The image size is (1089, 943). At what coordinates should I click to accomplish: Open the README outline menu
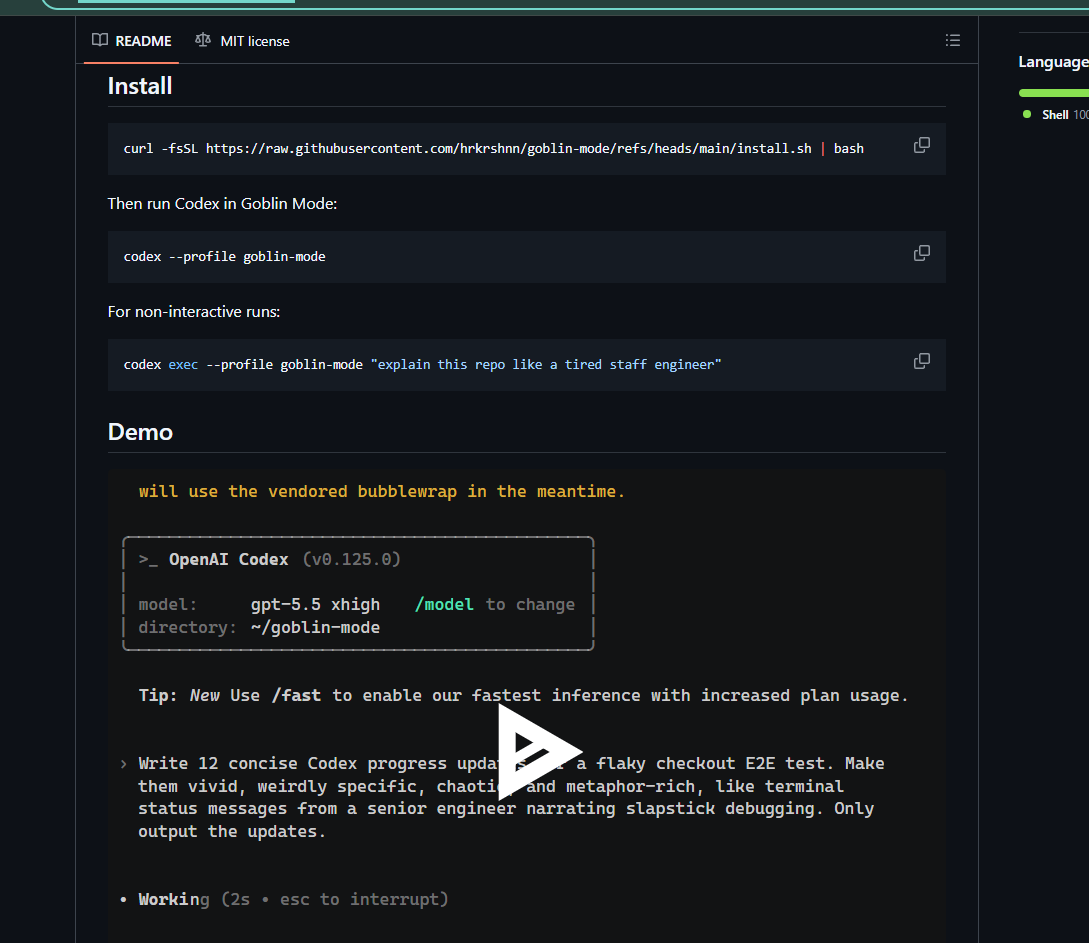point(953,40)
